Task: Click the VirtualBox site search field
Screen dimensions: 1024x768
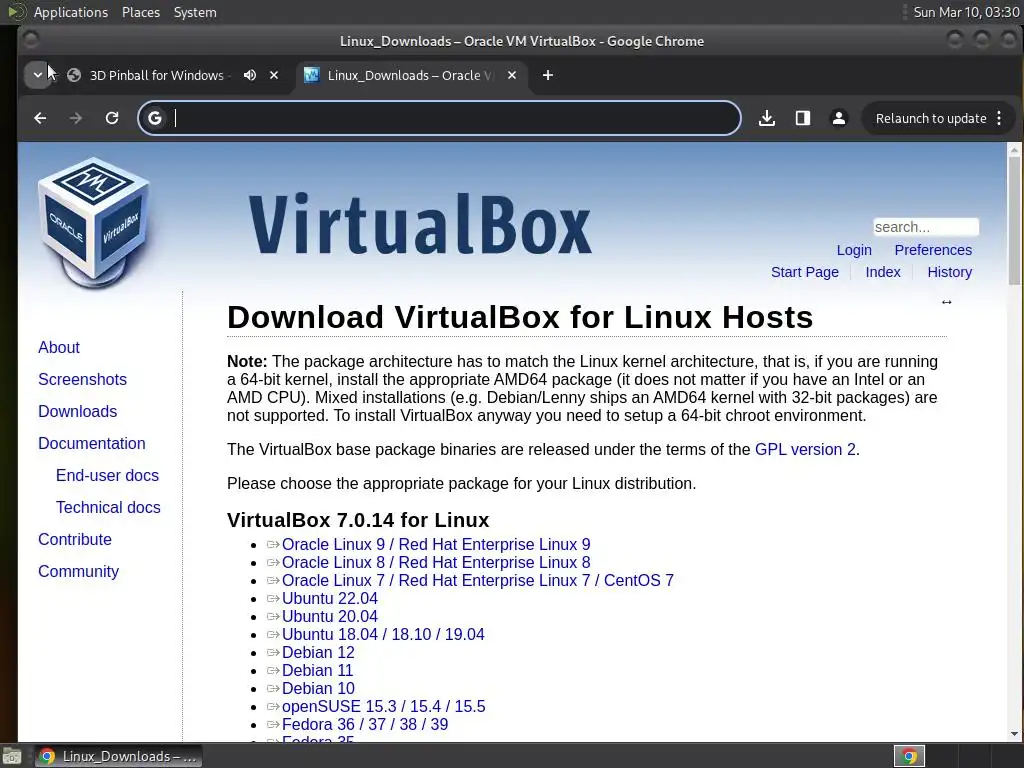Action: tap(926, 227)
